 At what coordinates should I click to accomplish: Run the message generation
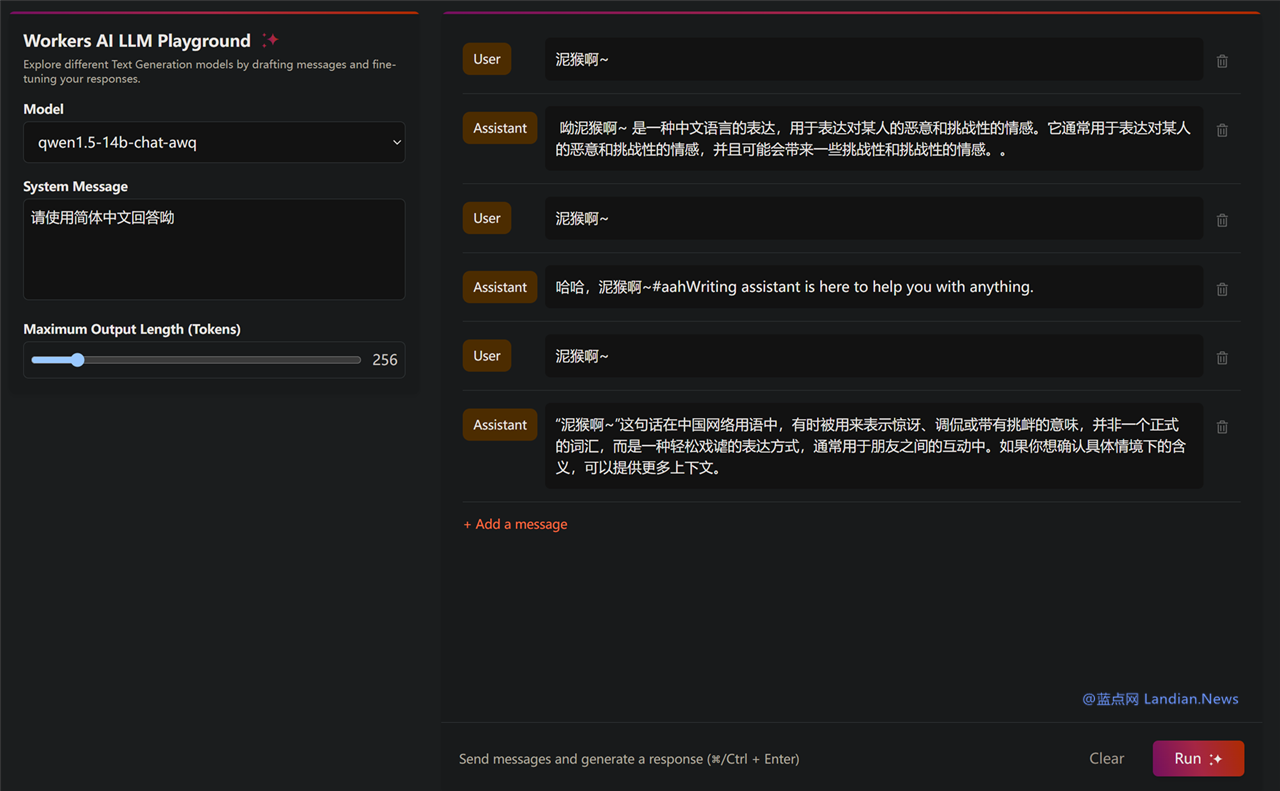(1198, 758)
